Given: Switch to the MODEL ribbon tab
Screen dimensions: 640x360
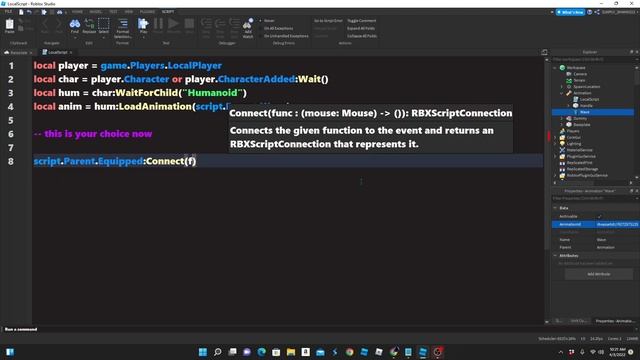Looking at the screenshot, I should click(96, 12).
